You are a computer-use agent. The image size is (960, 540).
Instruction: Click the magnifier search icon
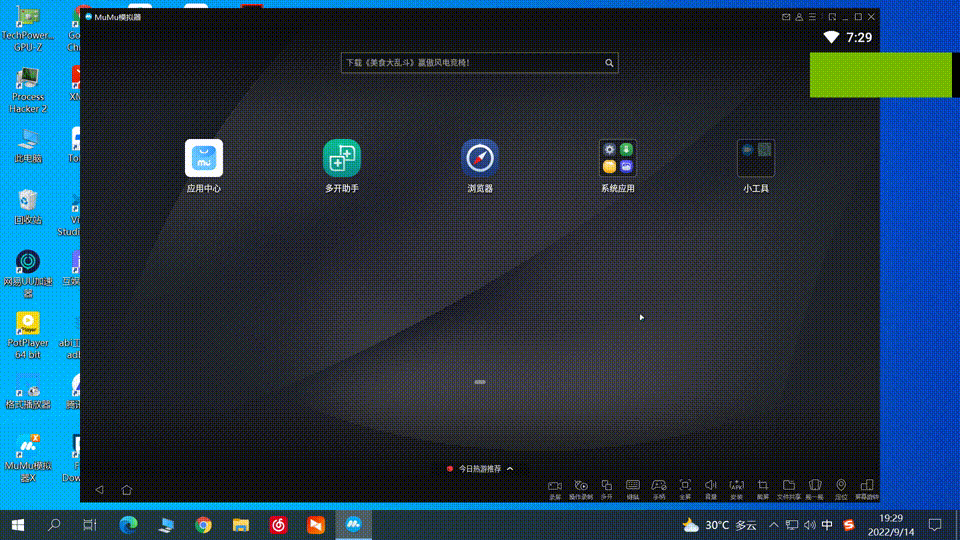(x=609, y=62)
